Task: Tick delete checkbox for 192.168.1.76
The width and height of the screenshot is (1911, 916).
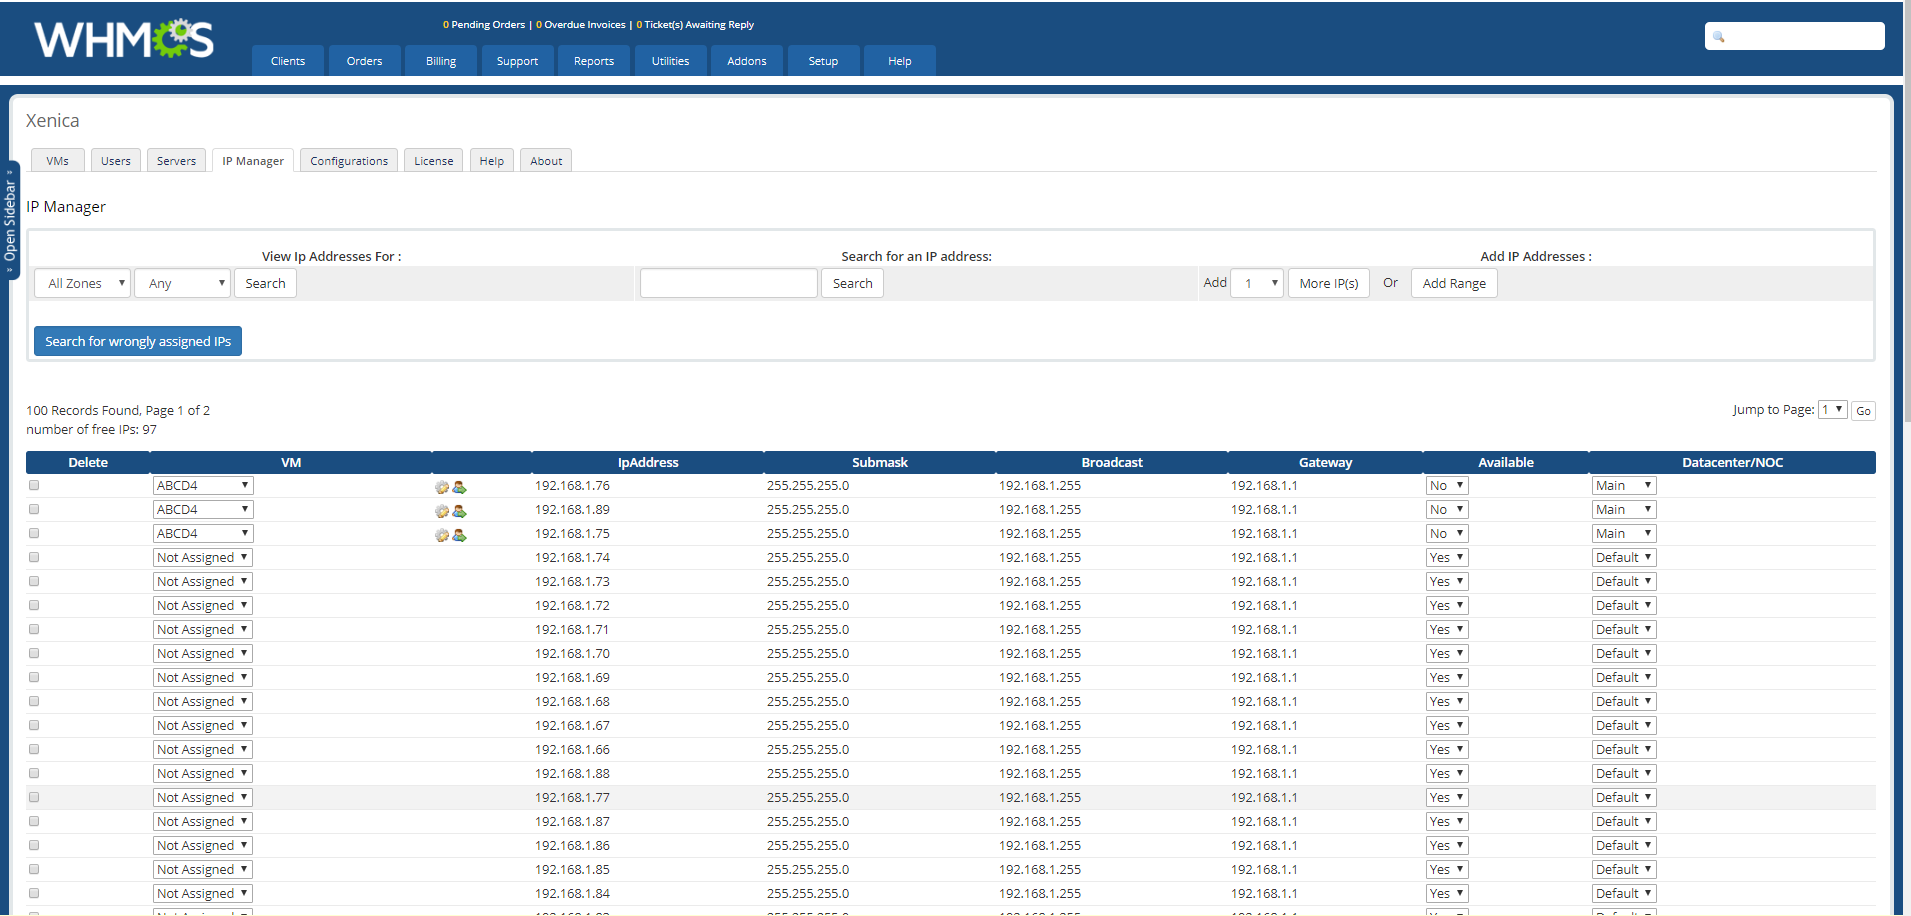Action: (34, 485)
